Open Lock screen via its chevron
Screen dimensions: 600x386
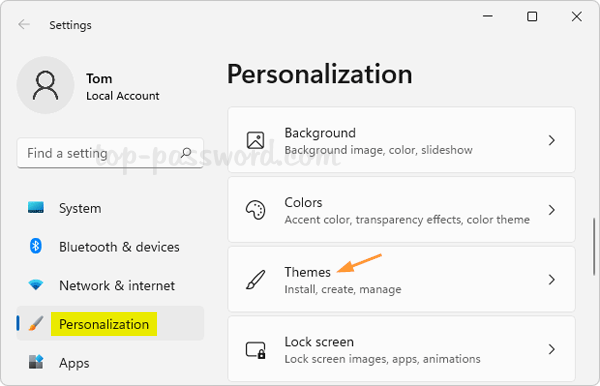[551, 349]
